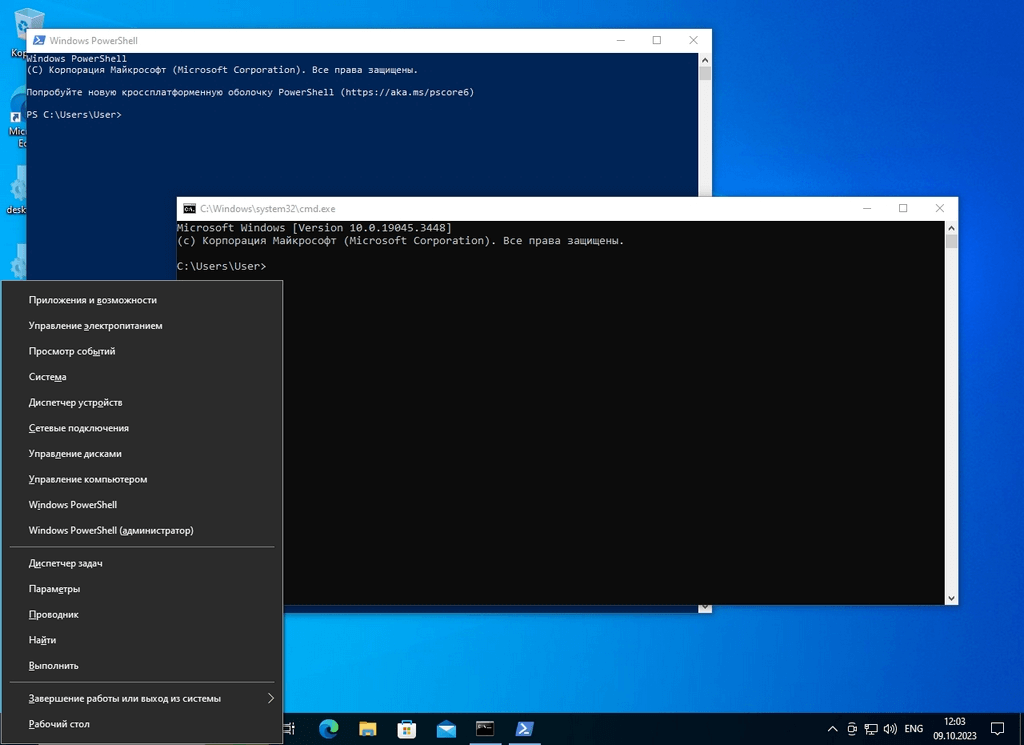Click Version 10.0.19045.3448 text in cmd

click(372, 228)
